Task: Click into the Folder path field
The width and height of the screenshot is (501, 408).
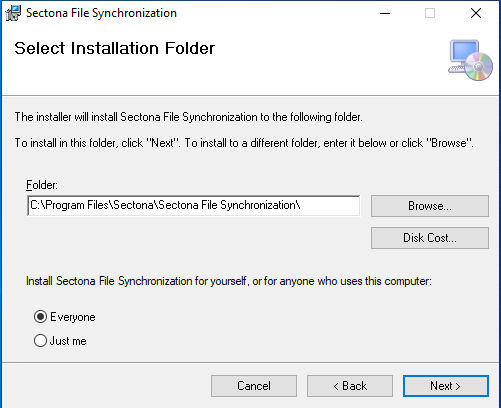Action: (x=193, y=206)
